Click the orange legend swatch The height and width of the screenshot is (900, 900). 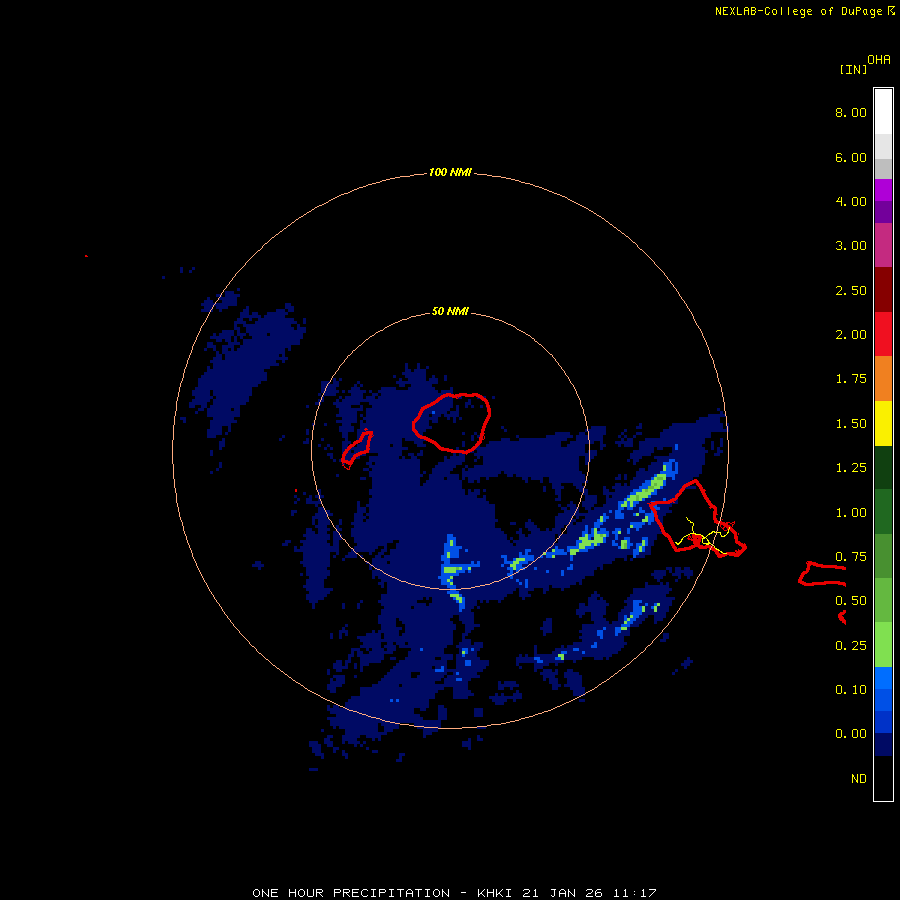click(x=883, y=378)
